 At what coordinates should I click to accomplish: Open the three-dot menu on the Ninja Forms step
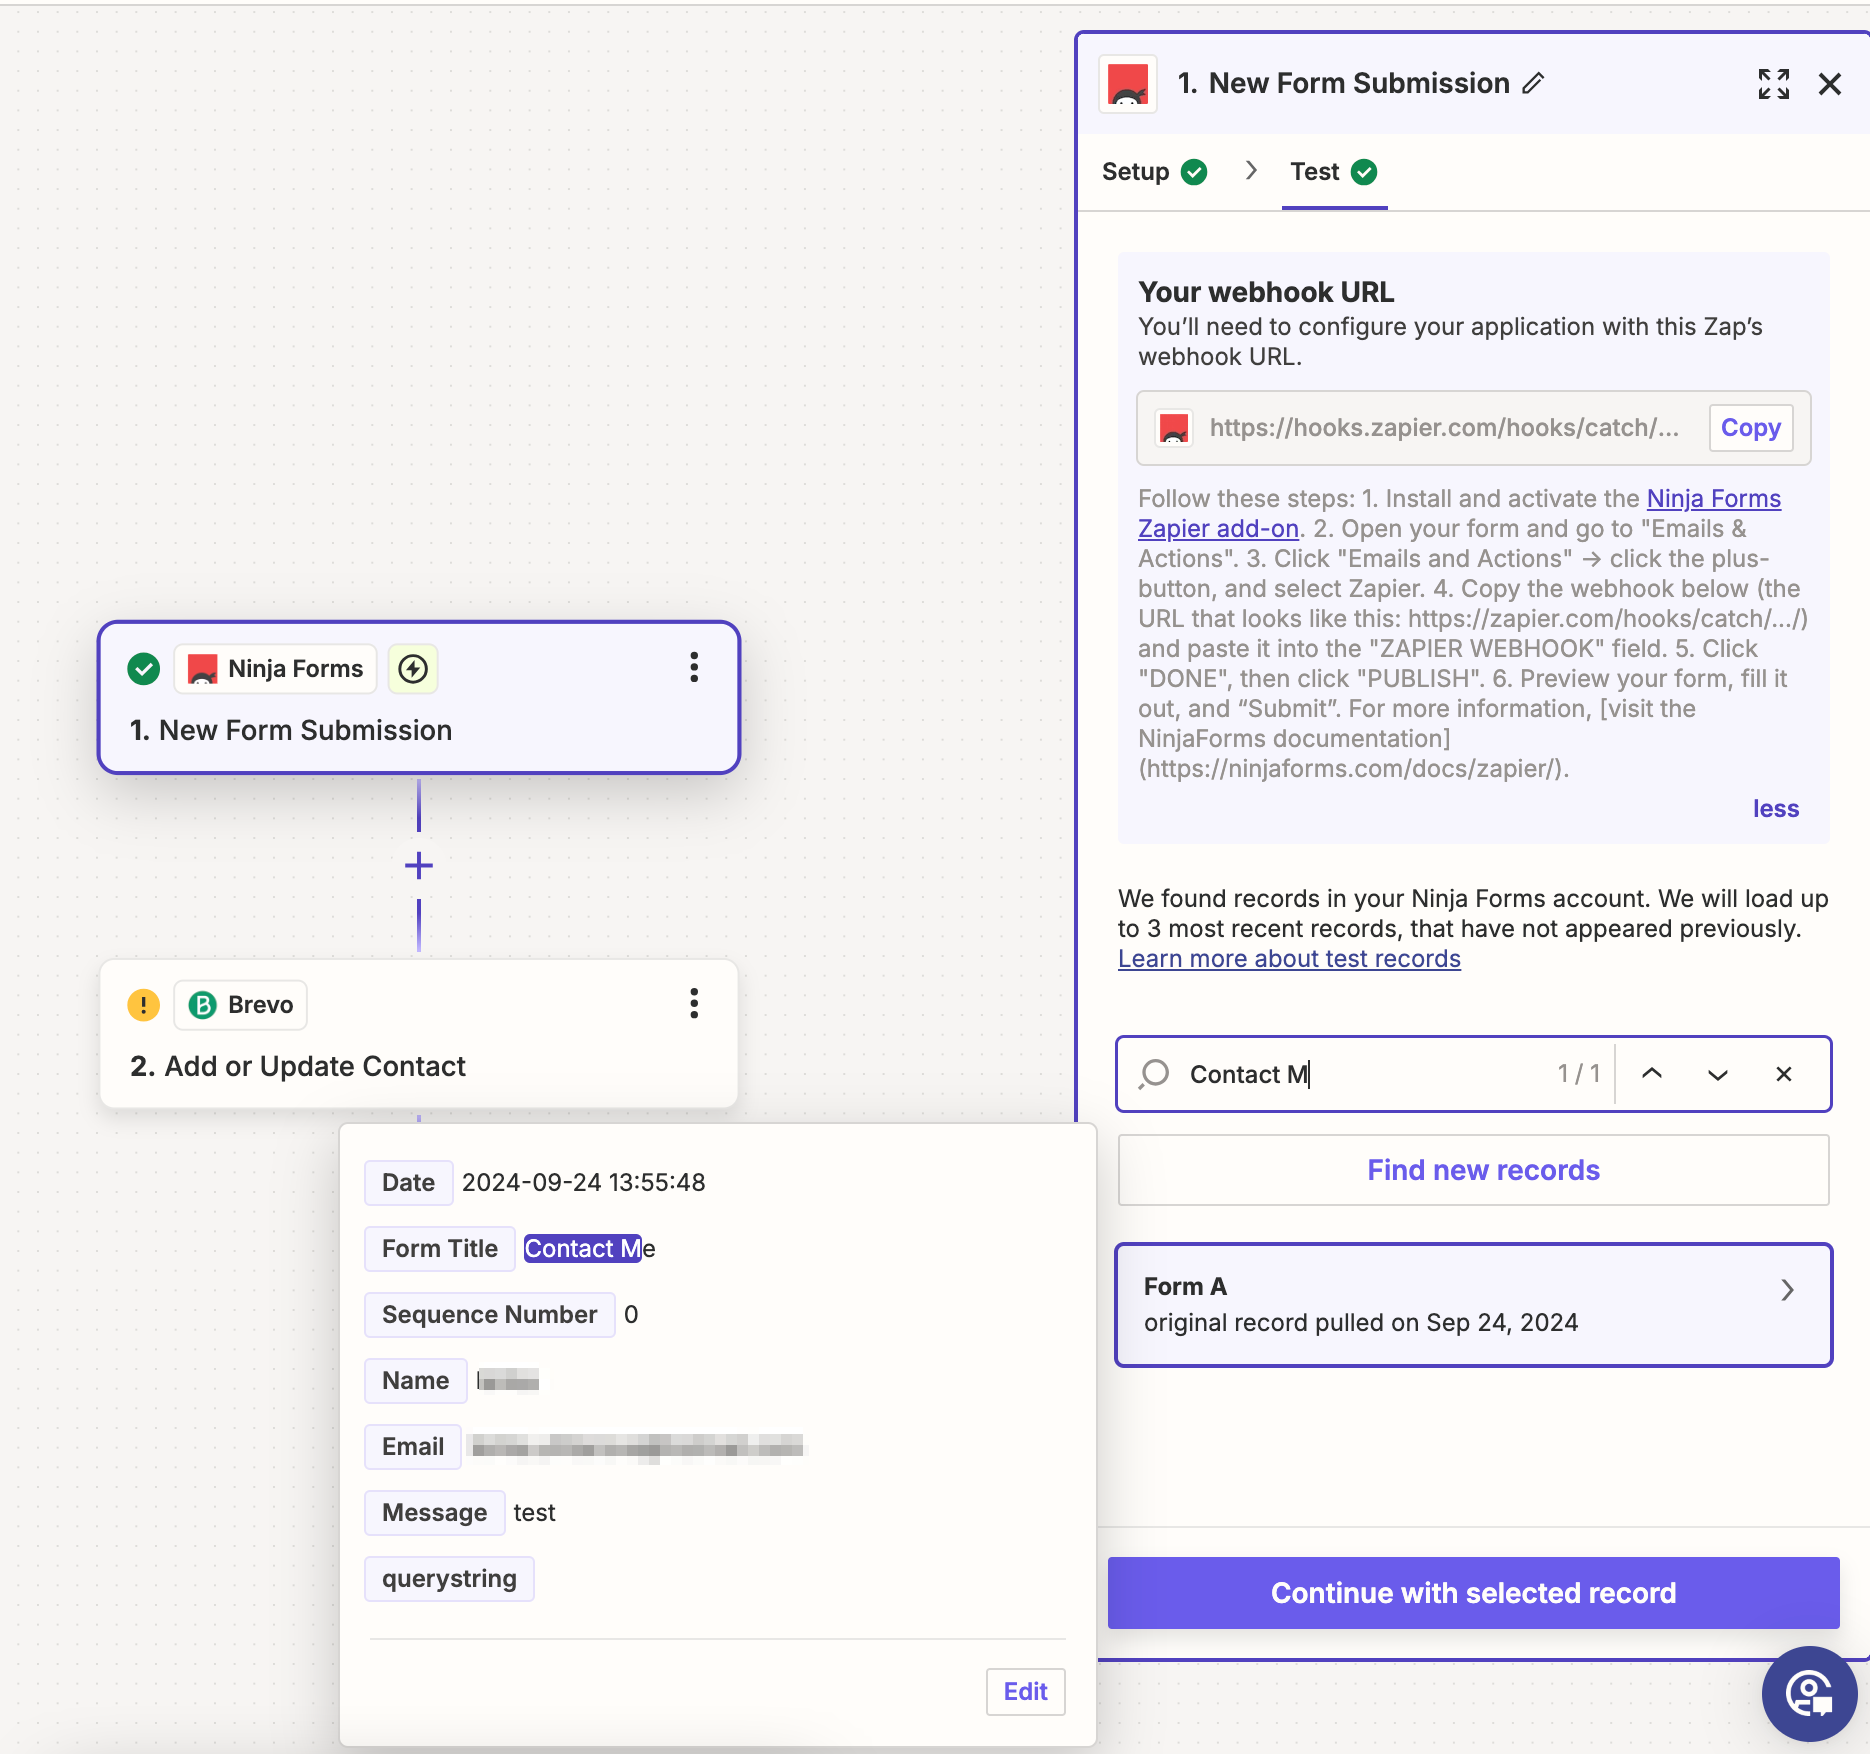click(694, 668)
